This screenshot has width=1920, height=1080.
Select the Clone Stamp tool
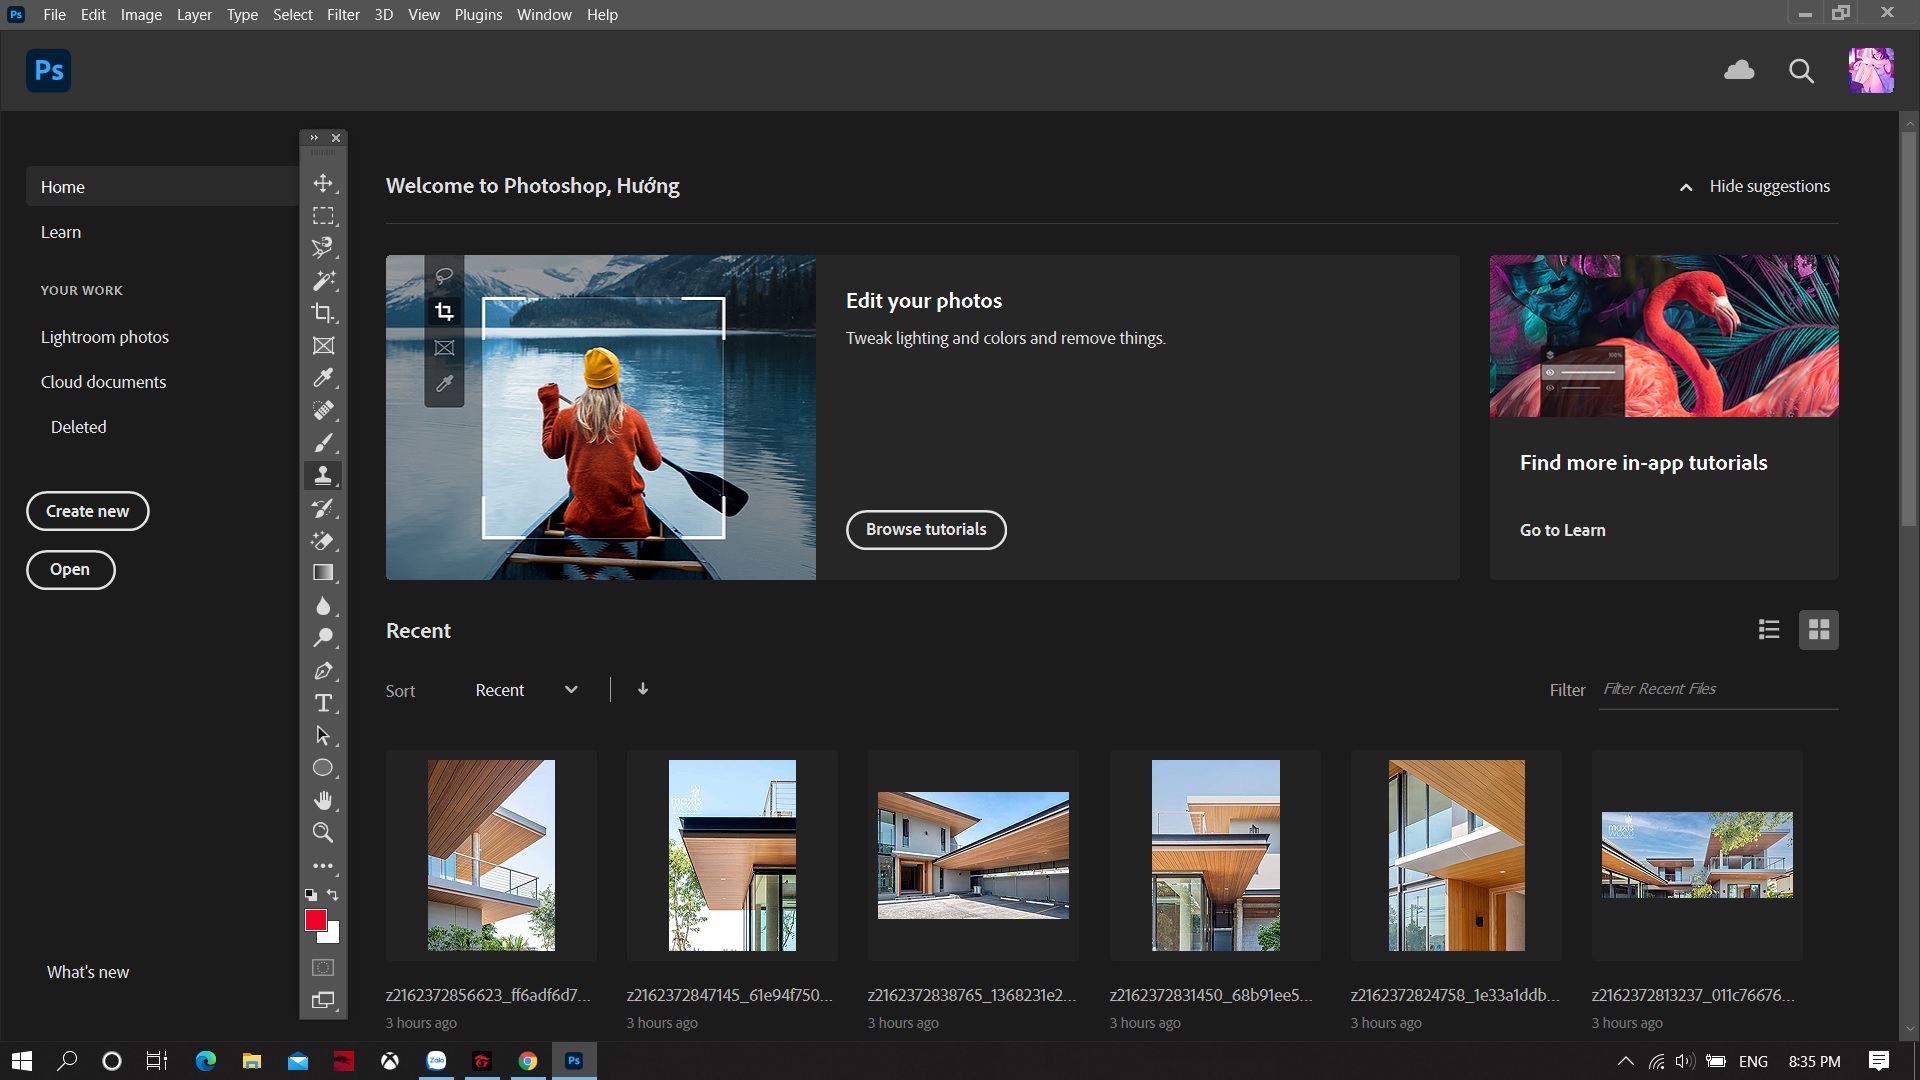pos(323,475)
